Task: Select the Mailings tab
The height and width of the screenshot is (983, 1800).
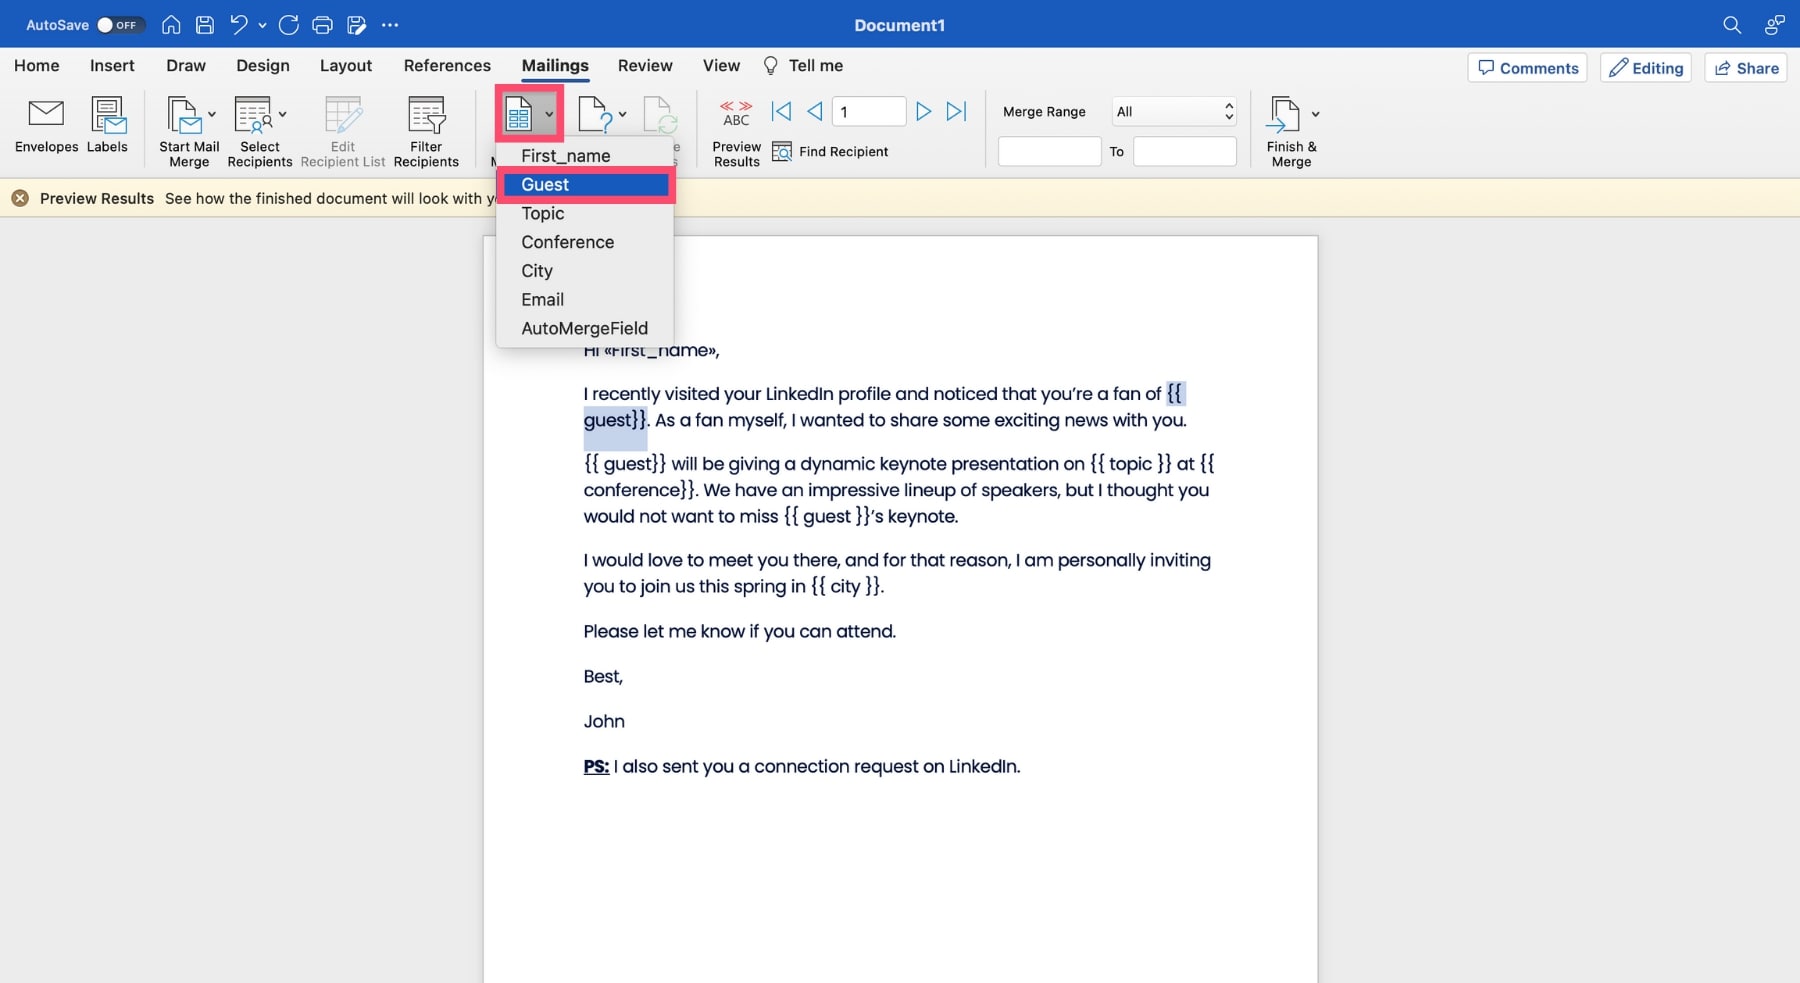Action: 555,65
